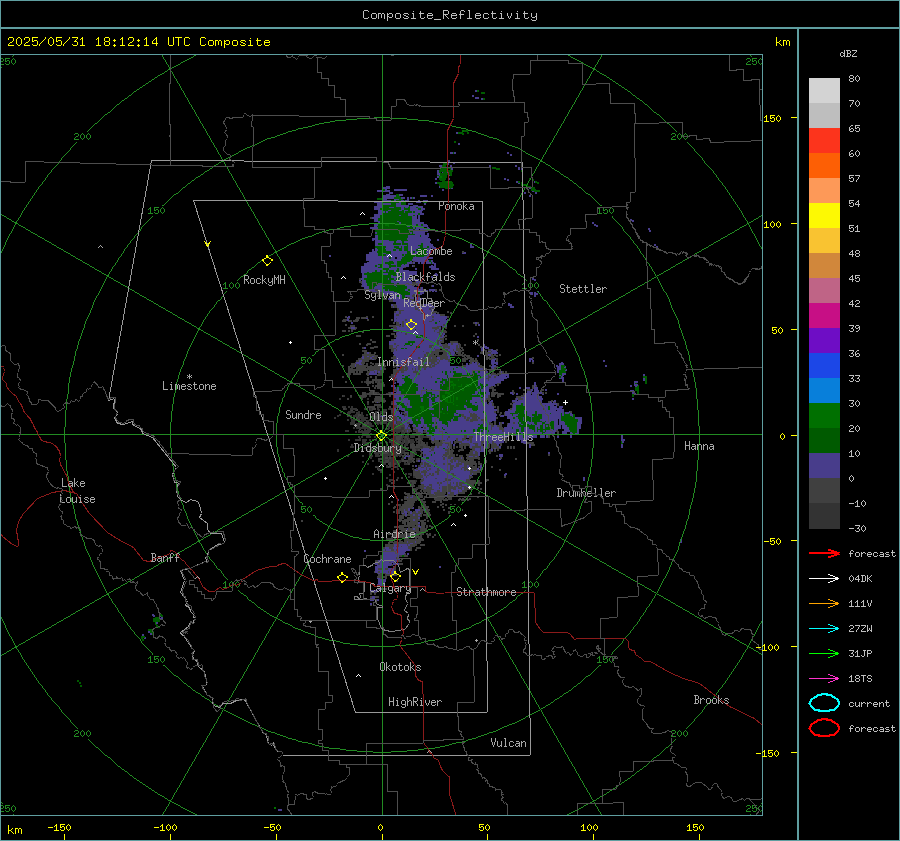
Task: Click the Olds town label
Action: (x=381, y=417)
